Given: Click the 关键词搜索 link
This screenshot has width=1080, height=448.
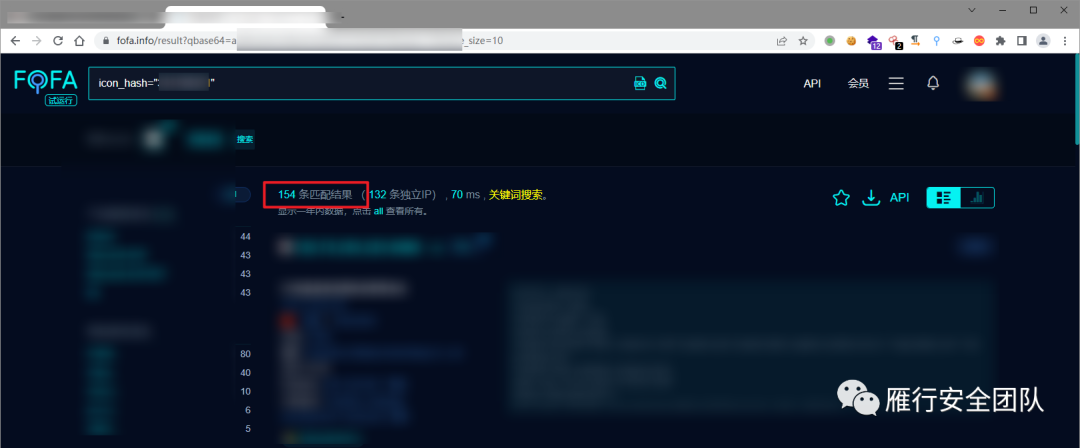Looking at the screenshot, I should pos(516,195).
